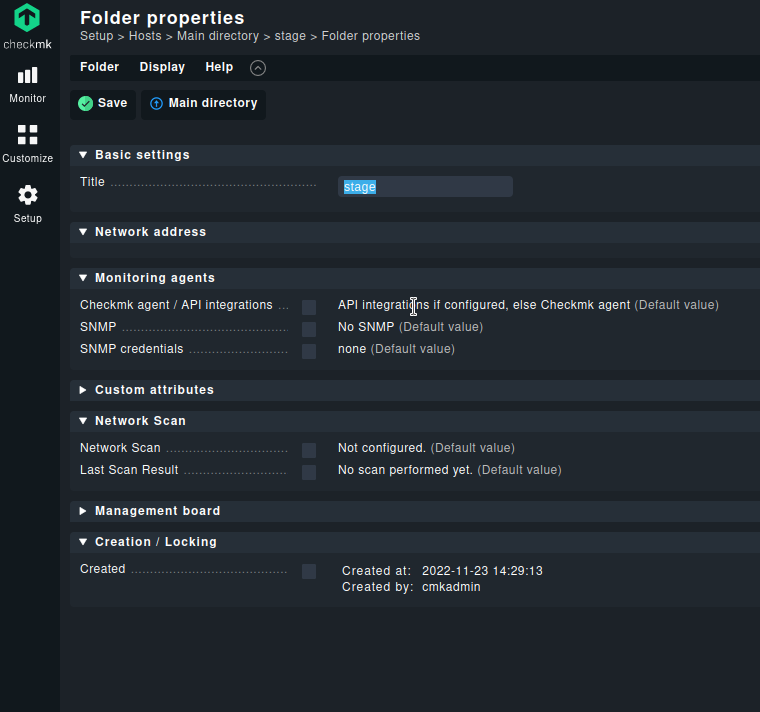Open the Display menu
The image size is (760, 712).
(x=162, y=67)
